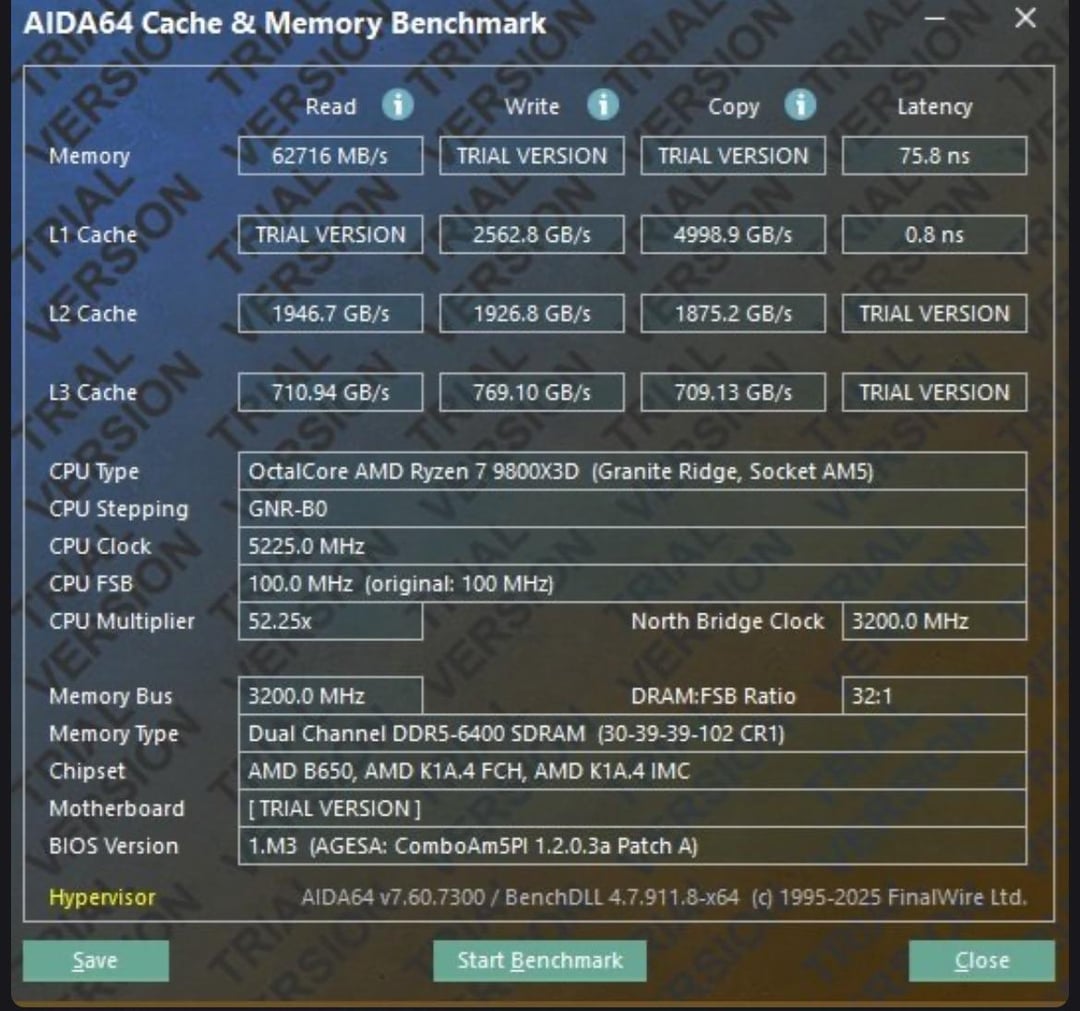Image resolution: width=1080 pixels, height=1011 pixels.
Task: Click the Memory Copy TRIAL VERSION cell
Action: click(x=733, y=156)
